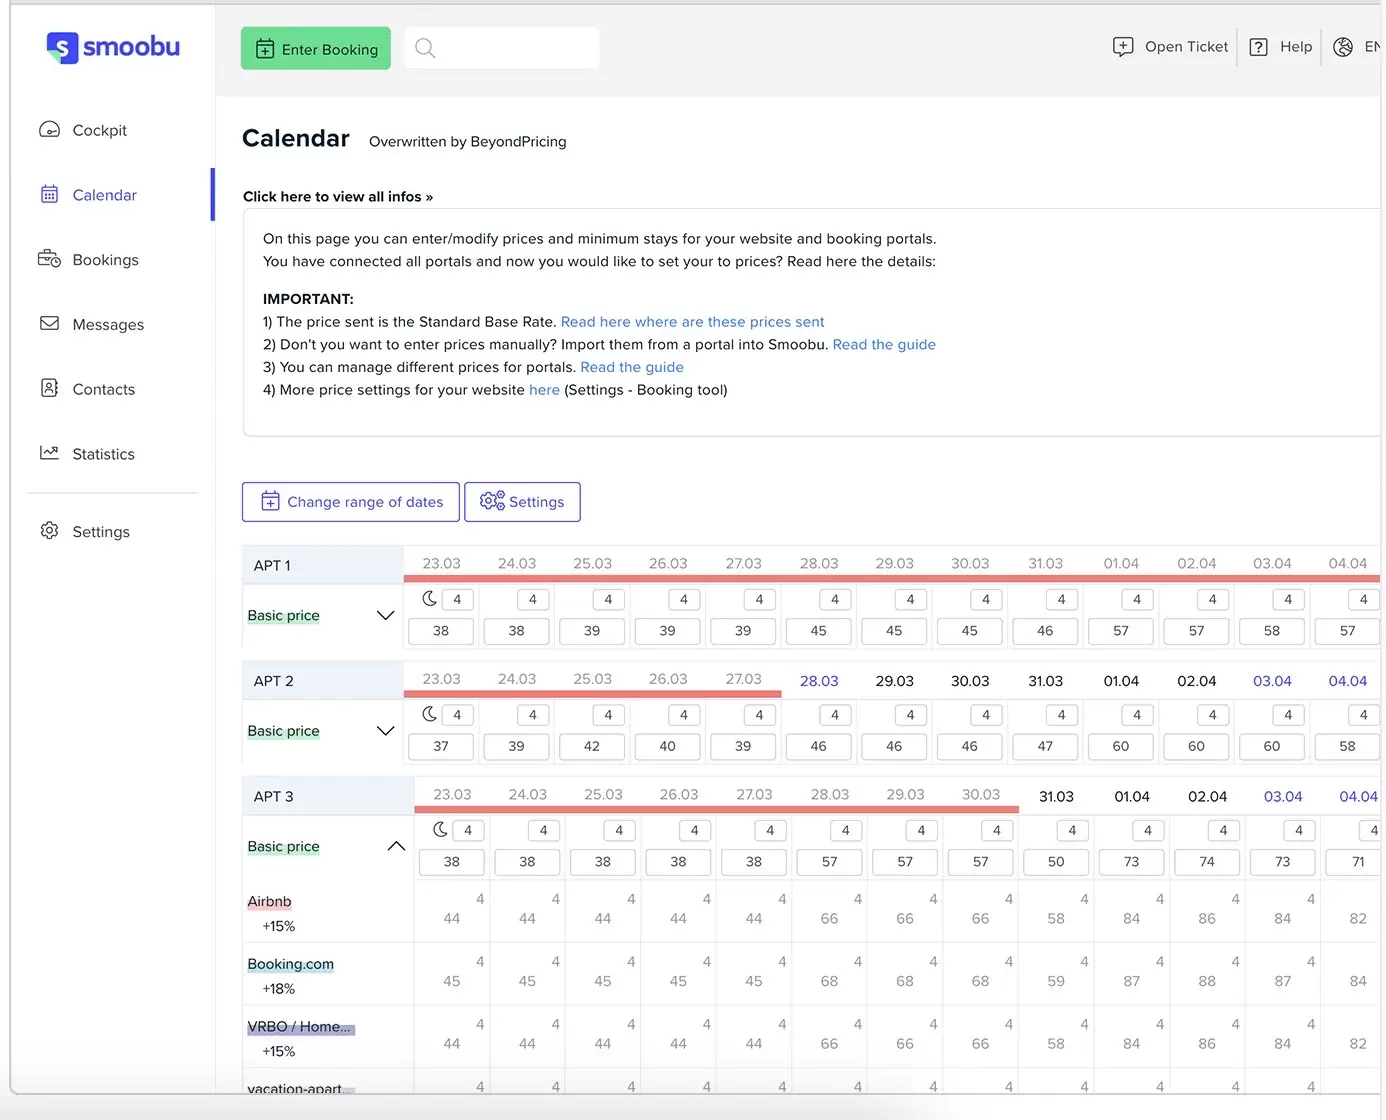Click APT 1 date 01.04 header
The width and height of the screenshot is (1386, 1120).
pos(1121,564)
